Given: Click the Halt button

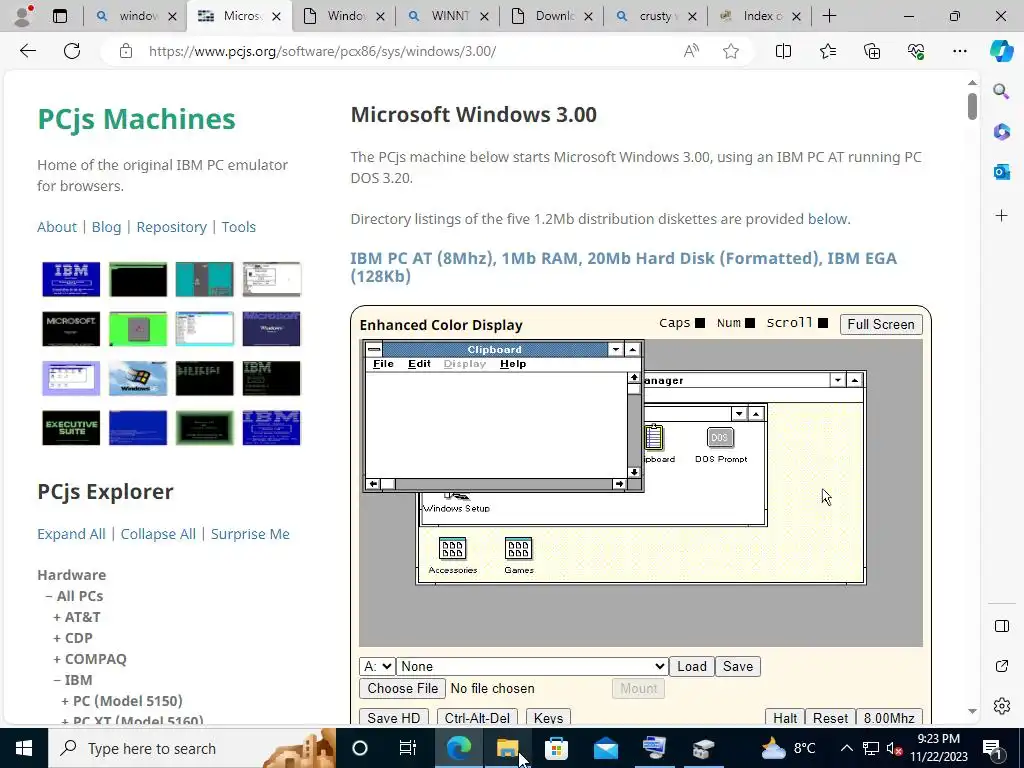Looking at the screenshot, I should [784, 718].
